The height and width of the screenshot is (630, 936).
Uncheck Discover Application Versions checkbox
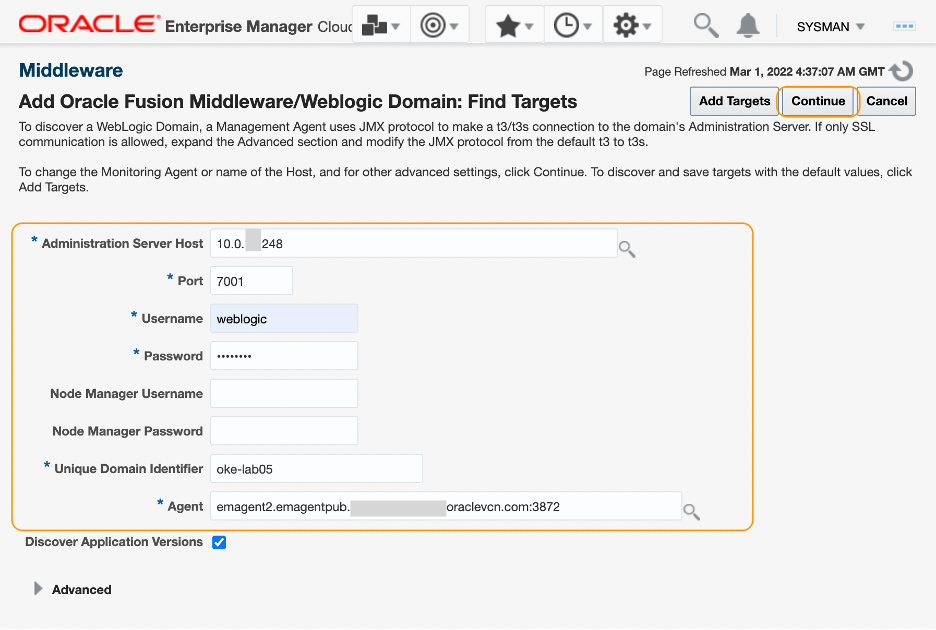tap(219, 542)
